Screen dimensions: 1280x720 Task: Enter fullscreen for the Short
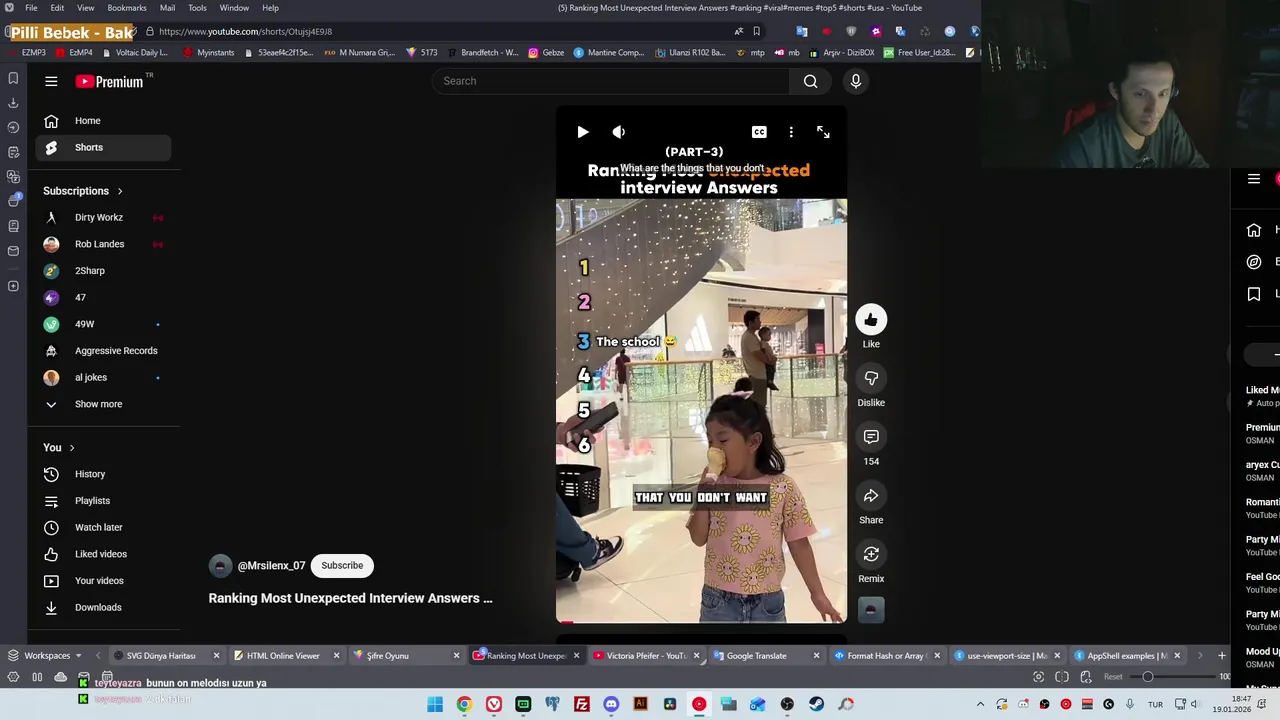(823, 132)
